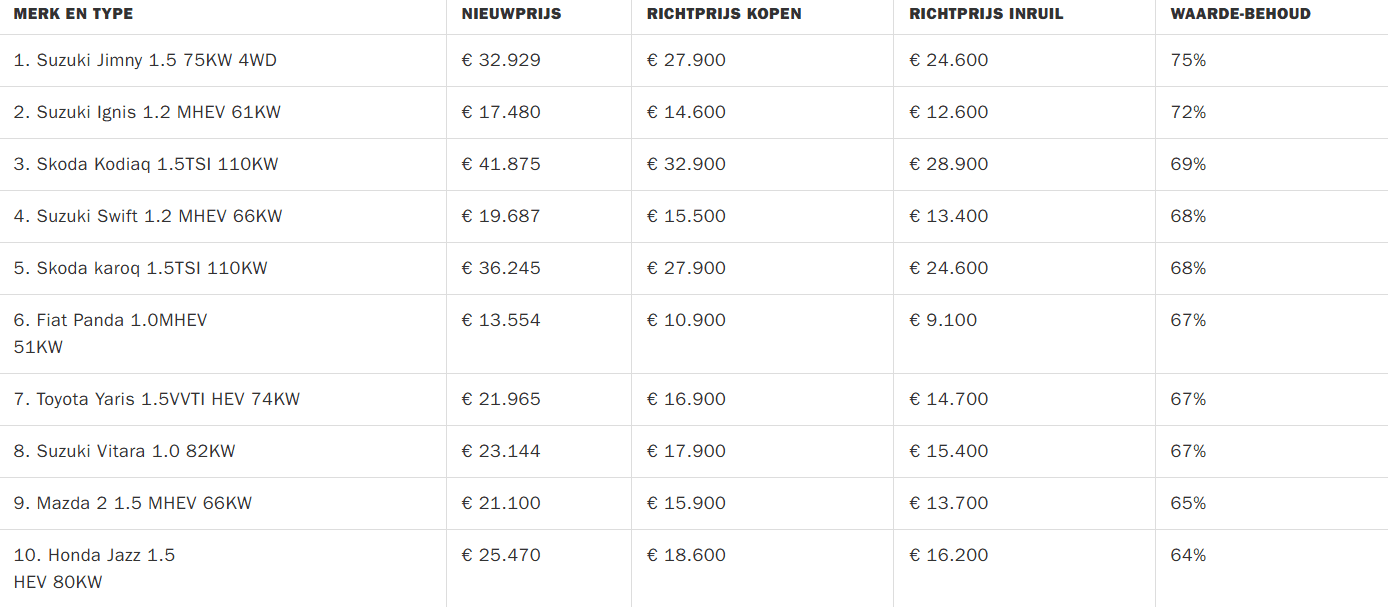Click the Fiat Panda 1.0MHEV 51KW cell
The width and height of the screenshot is (1388, 607).
(110, 333)
